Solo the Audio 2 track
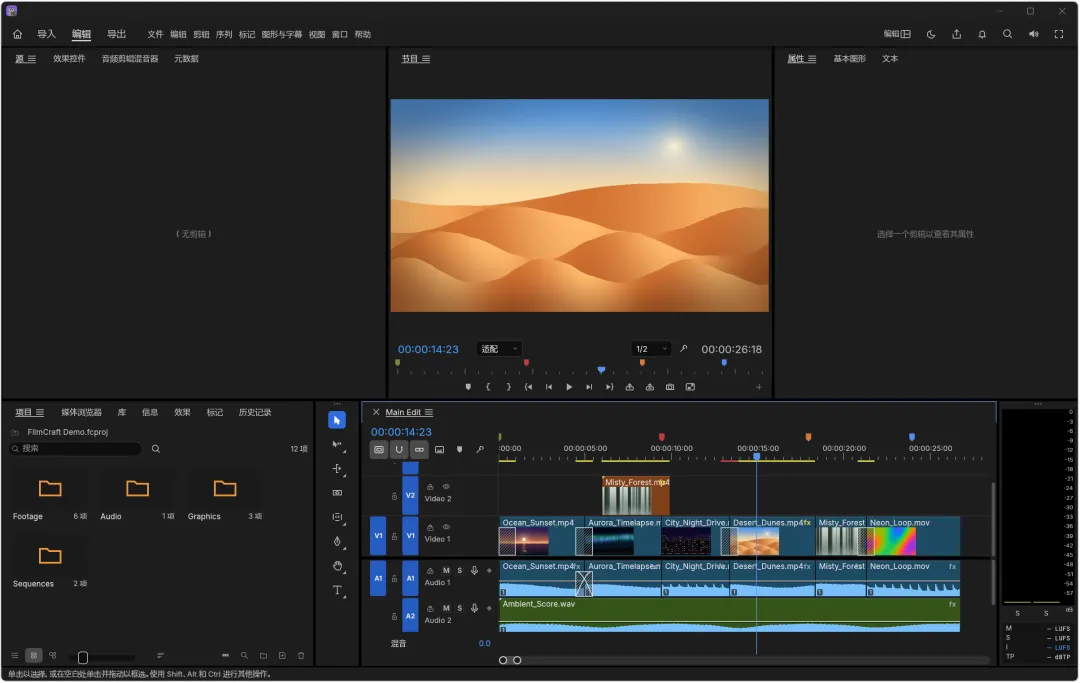The height and width of the screenshot is (683, 1080). click(x=459, y=609)
